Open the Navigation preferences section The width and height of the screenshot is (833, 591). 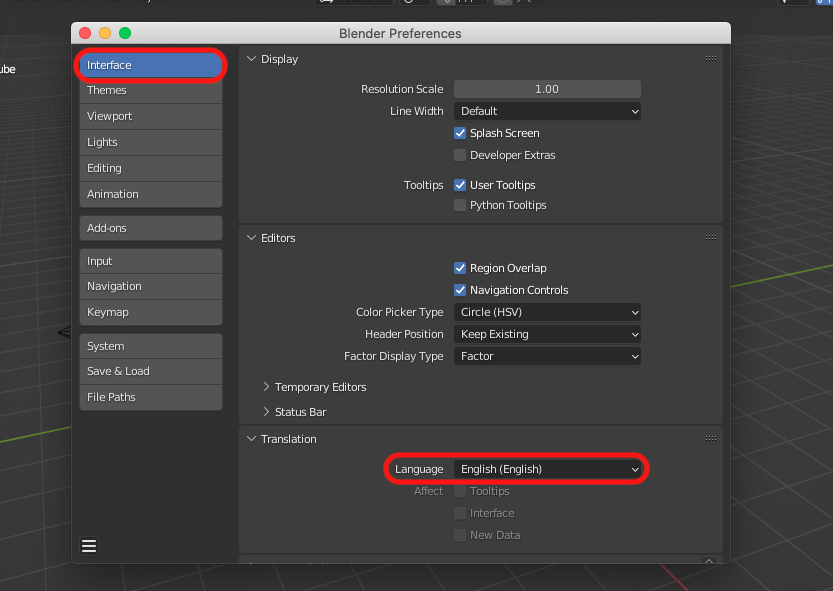[x=151, y=286]
